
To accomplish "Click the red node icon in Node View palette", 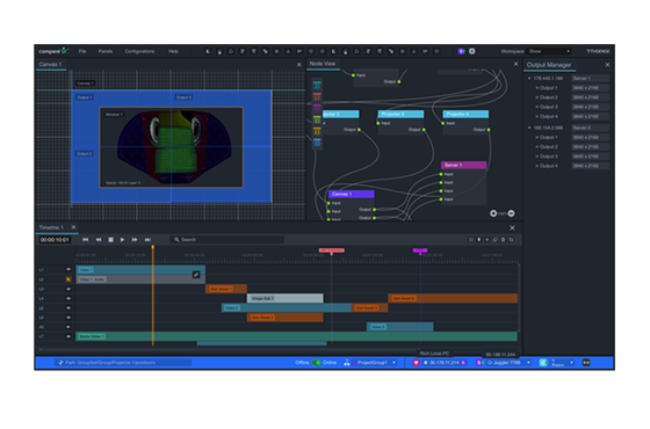I will [317, 97].
